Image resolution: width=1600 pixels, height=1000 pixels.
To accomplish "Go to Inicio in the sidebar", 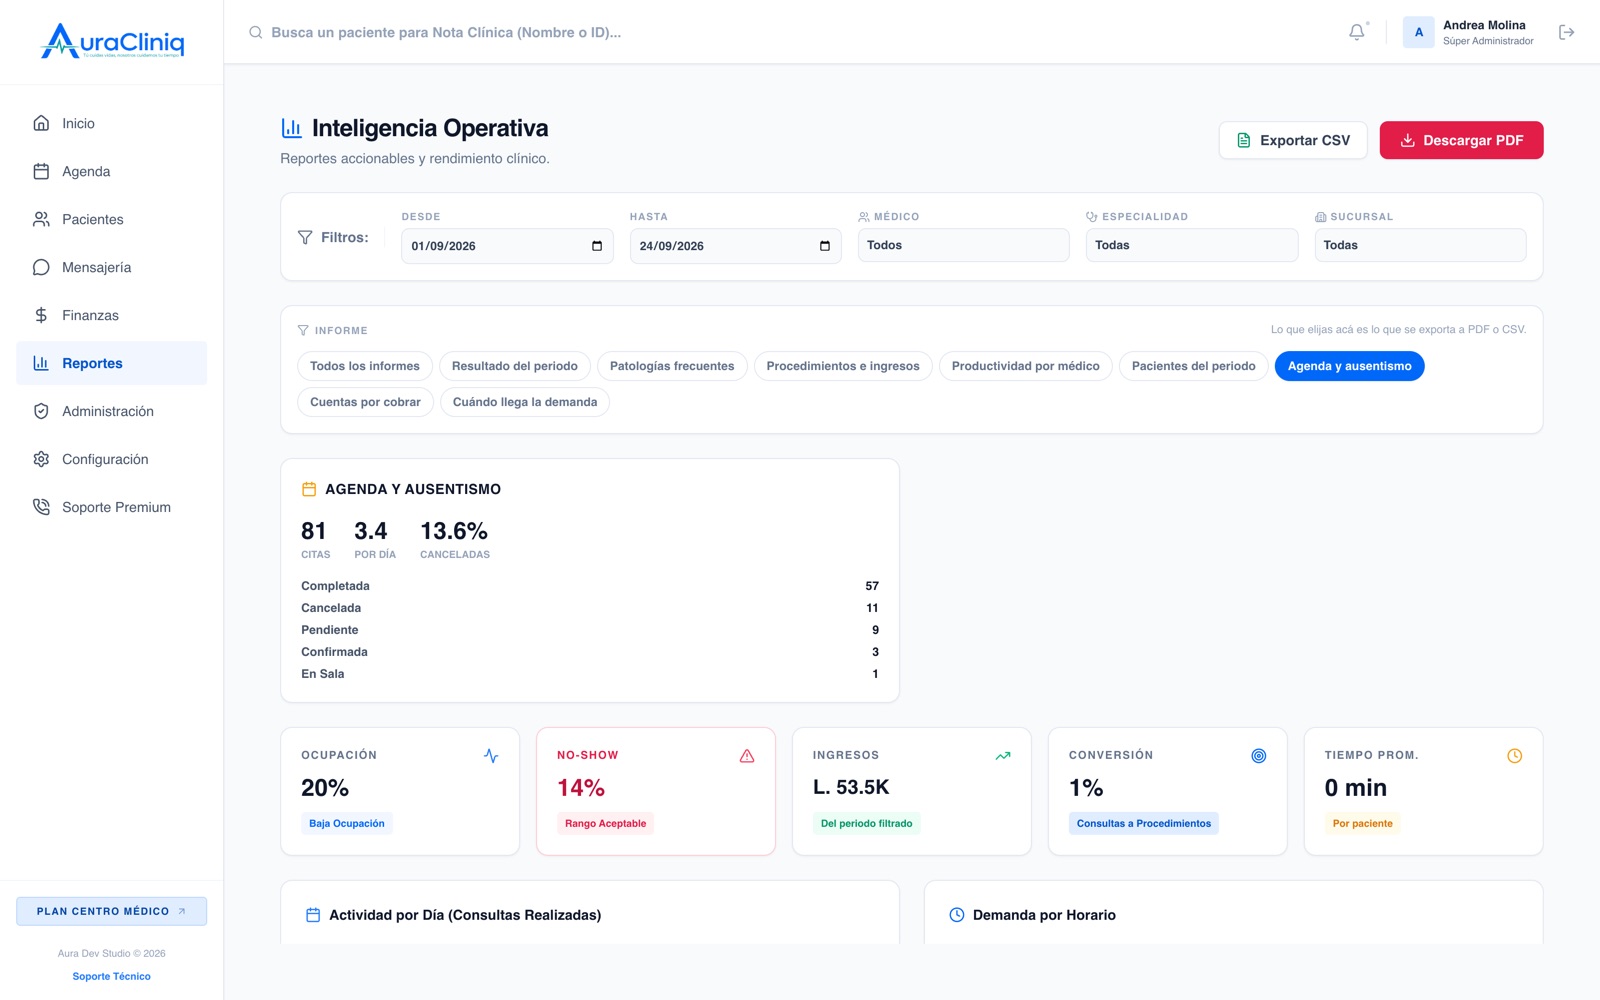I will pos(112,123).
